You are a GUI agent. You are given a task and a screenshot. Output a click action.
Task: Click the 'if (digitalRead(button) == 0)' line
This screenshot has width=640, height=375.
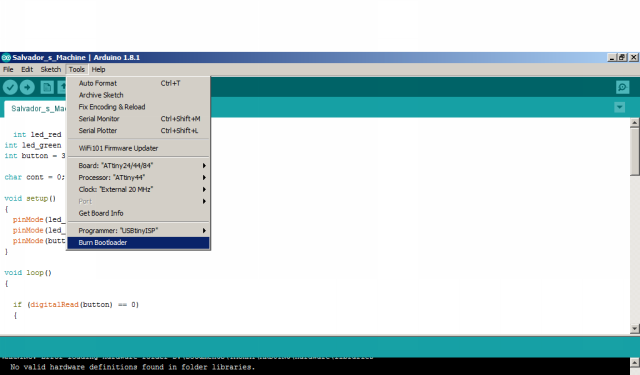[x=76, y=304]
